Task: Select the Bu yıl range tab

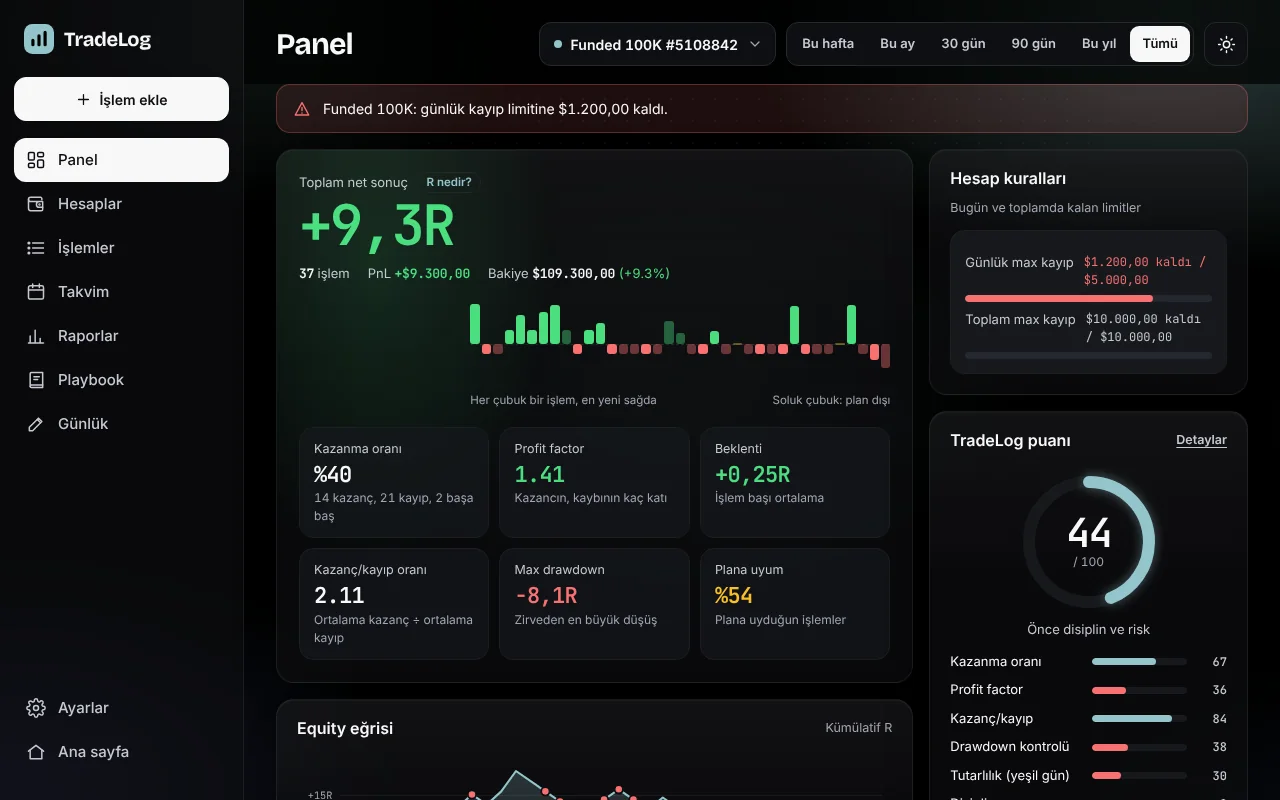Action: tap(1099, 44)
